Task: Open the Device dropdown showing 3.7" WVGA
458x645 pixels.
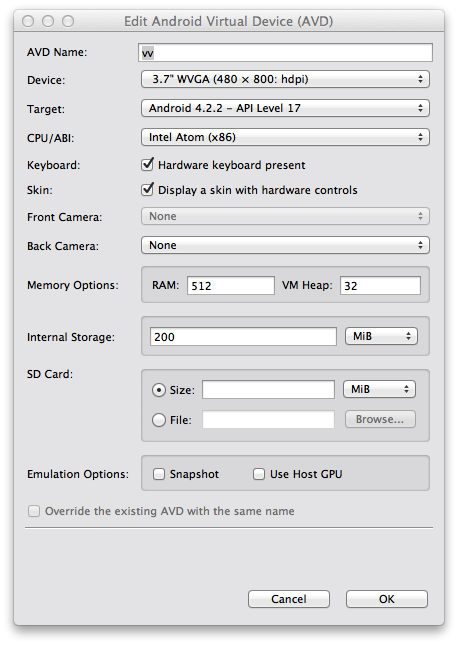Action: coord(285,79)
